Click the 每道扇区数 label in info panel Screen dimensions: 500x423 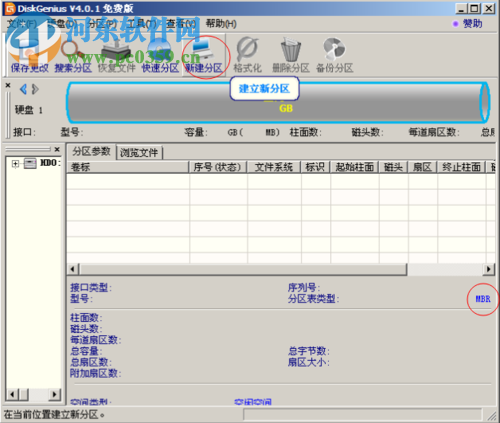click(x=96, y=340)
